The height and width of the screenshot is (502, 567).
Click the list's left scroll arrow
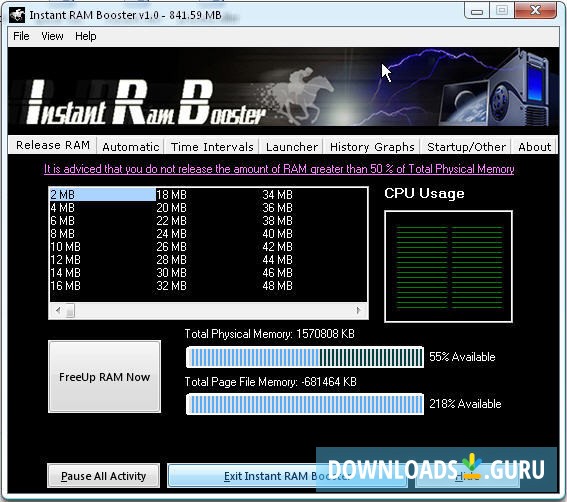click(x=58, y=310)
